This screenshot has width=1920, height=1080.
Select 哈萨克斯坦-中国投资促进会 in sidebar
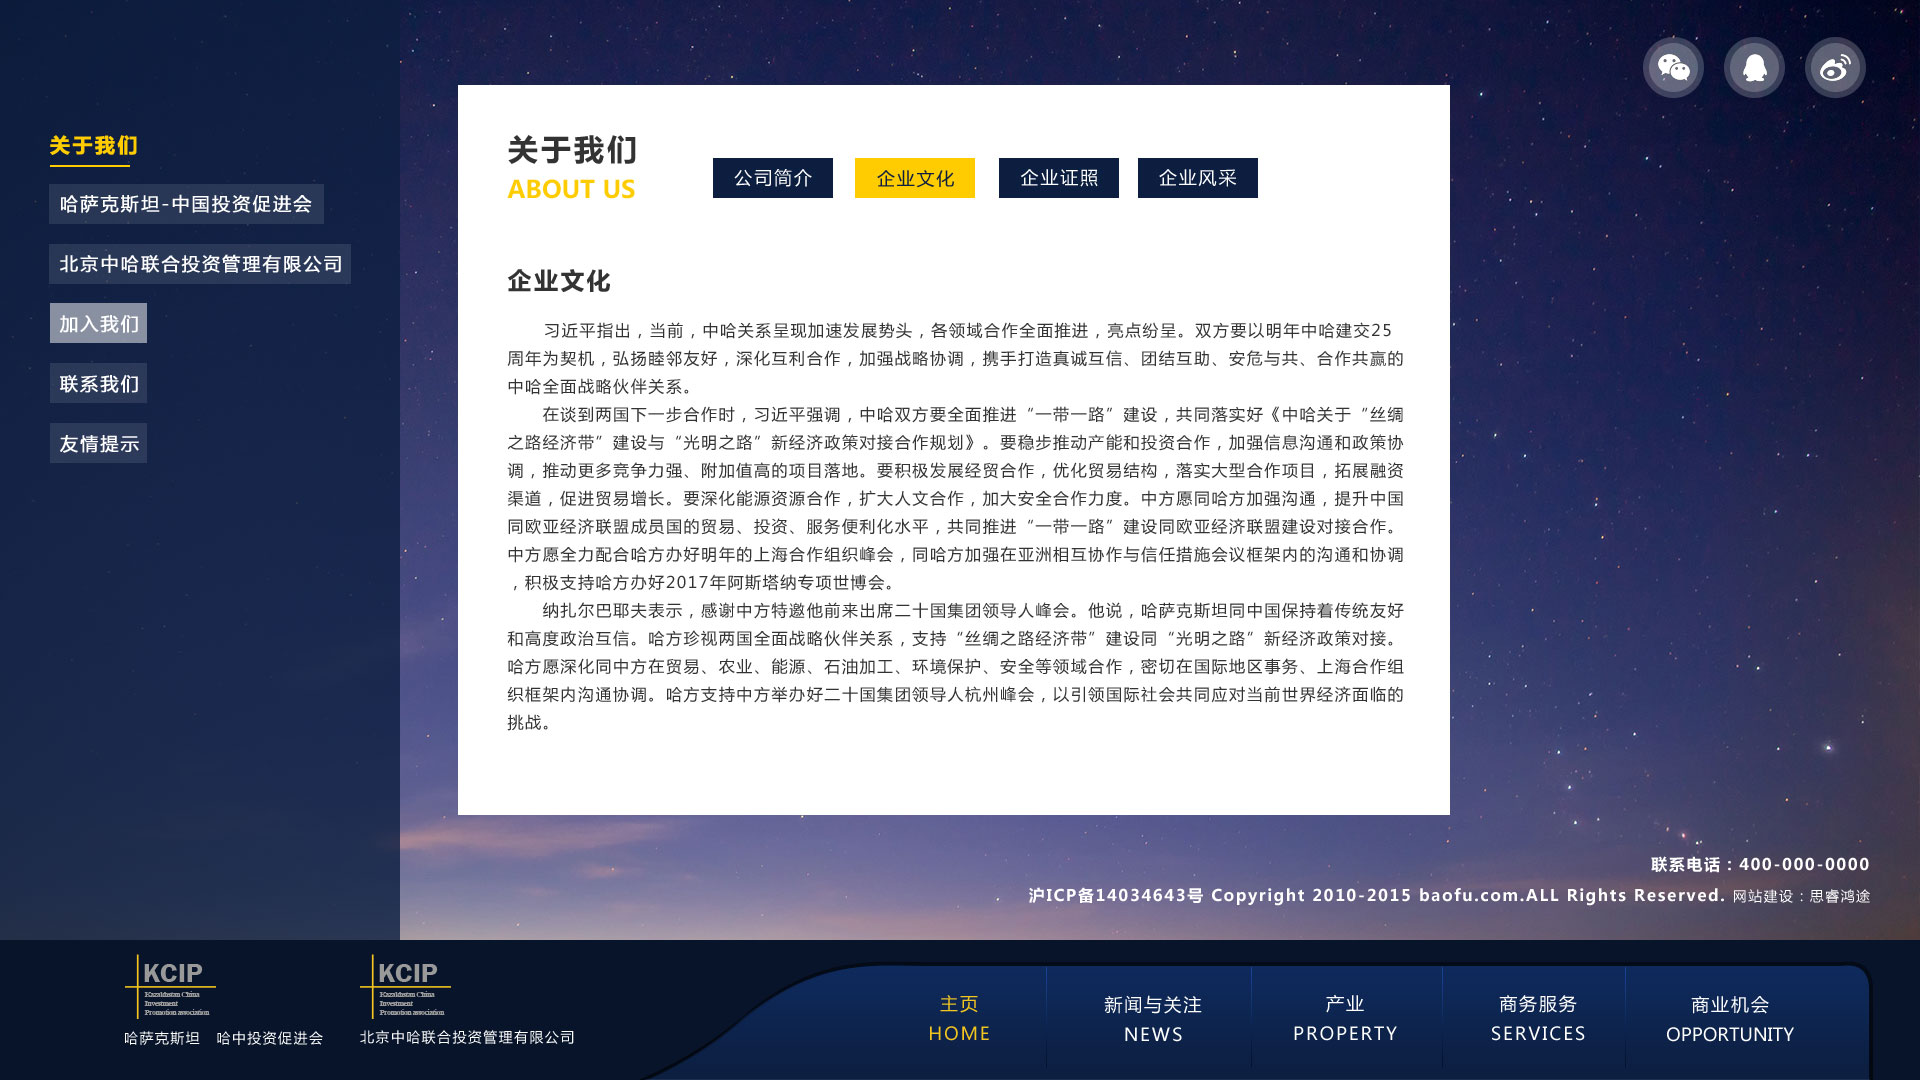point(189,204)
